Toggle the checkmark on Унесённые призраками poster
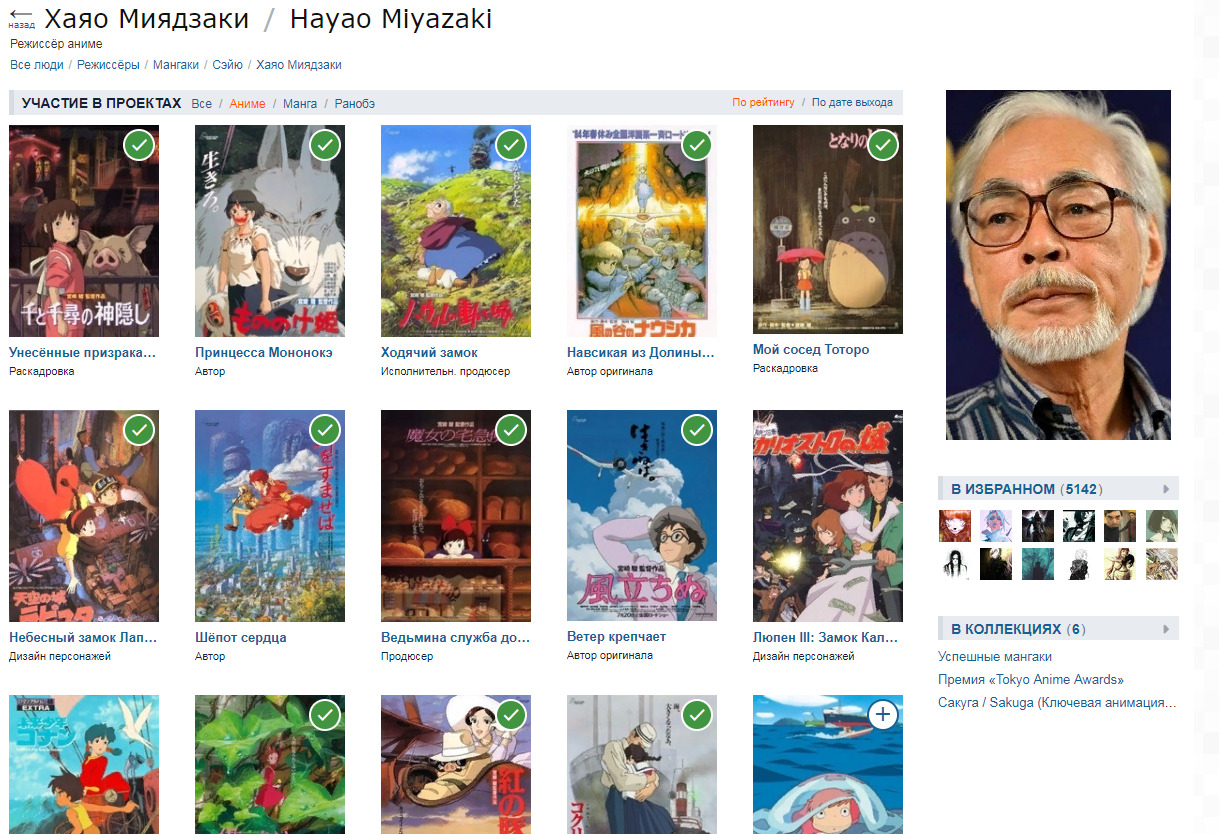The image size is (1219, 834). (139, 145)
